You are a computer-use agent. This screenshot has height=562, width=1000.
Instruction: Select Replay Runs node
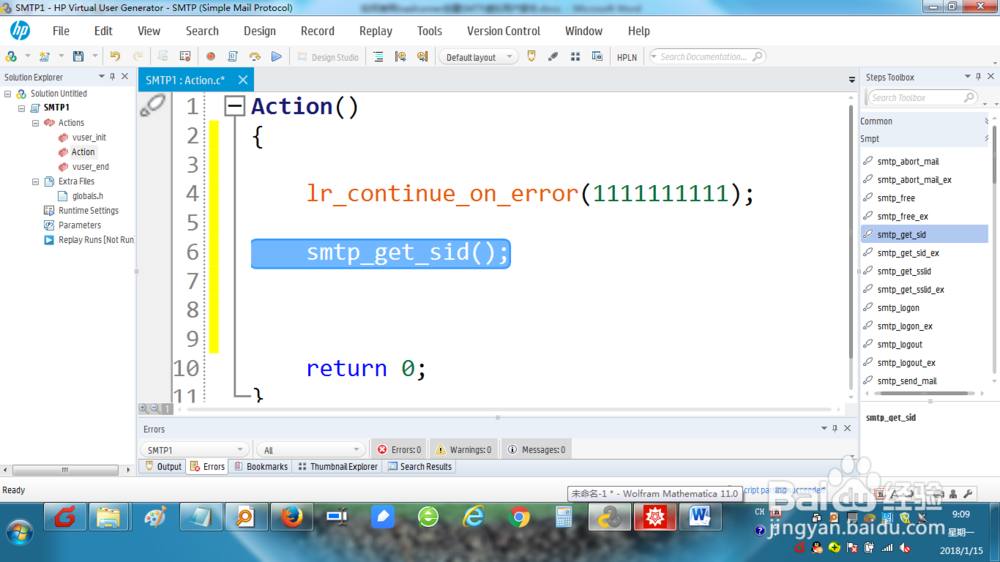[x=96, y=240]
